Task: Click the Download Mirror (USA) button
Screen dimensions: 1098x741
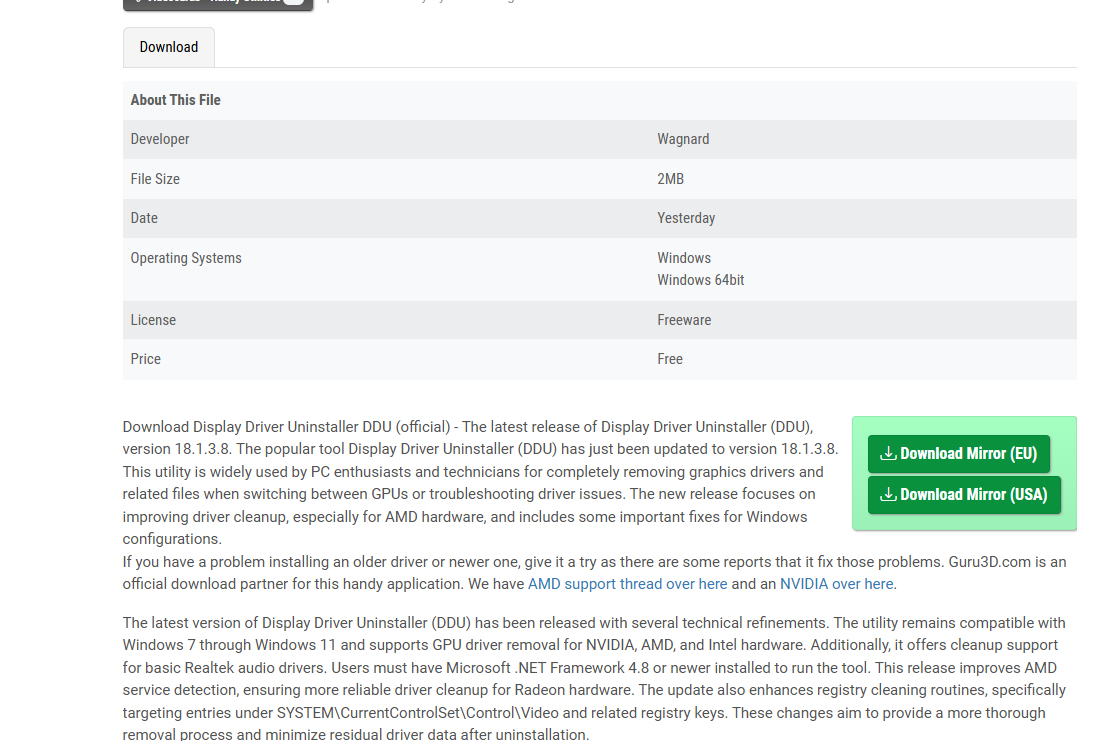Action: [964, 494]
